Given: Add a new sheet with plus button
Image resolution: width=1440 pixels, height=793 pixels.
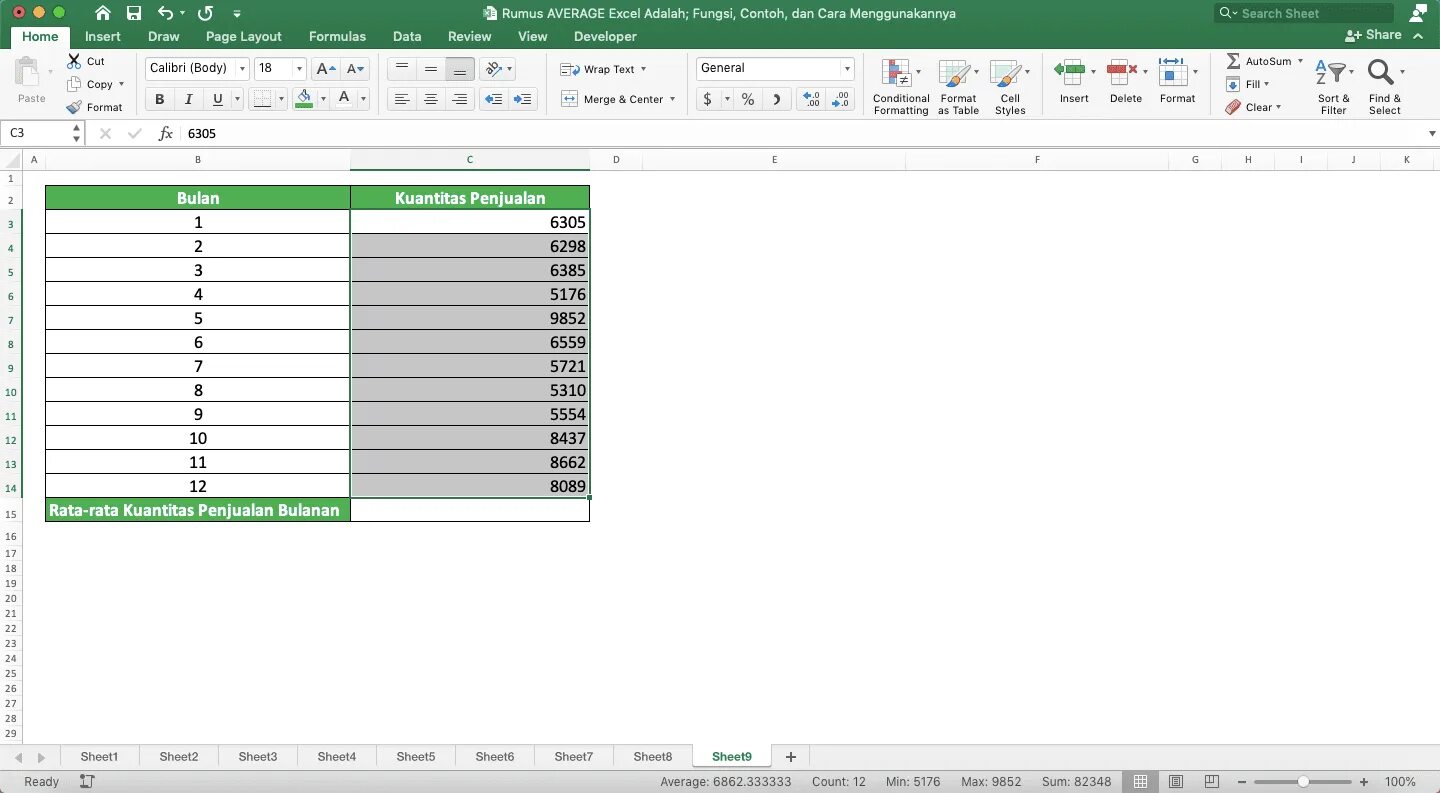Looking at the screenshot, I should tap(791, 757).
